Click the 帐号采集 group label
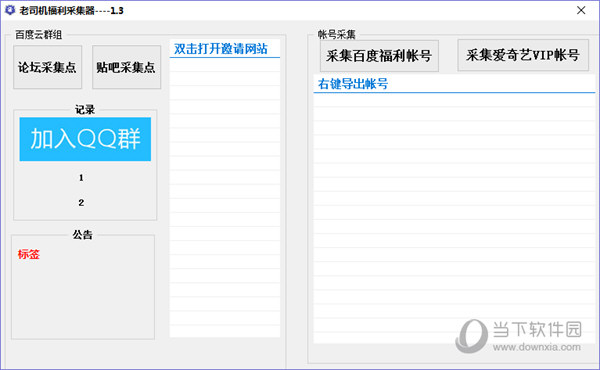The image size is (600, 370). point(337,35)
